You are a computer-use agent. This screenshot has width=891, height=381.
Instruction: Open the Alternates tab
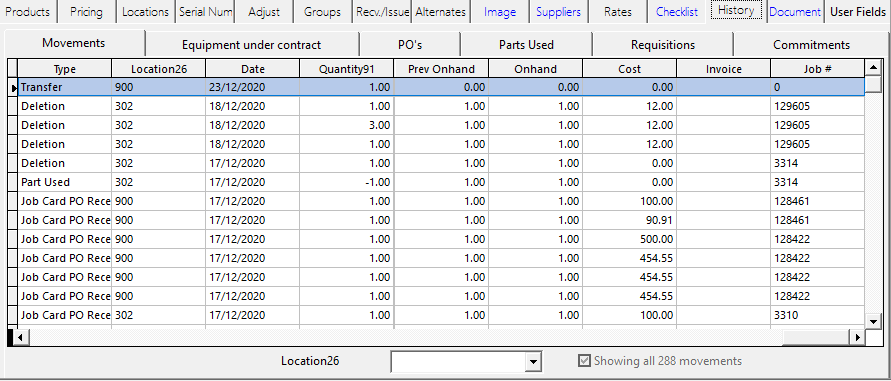tap(440, 12)
